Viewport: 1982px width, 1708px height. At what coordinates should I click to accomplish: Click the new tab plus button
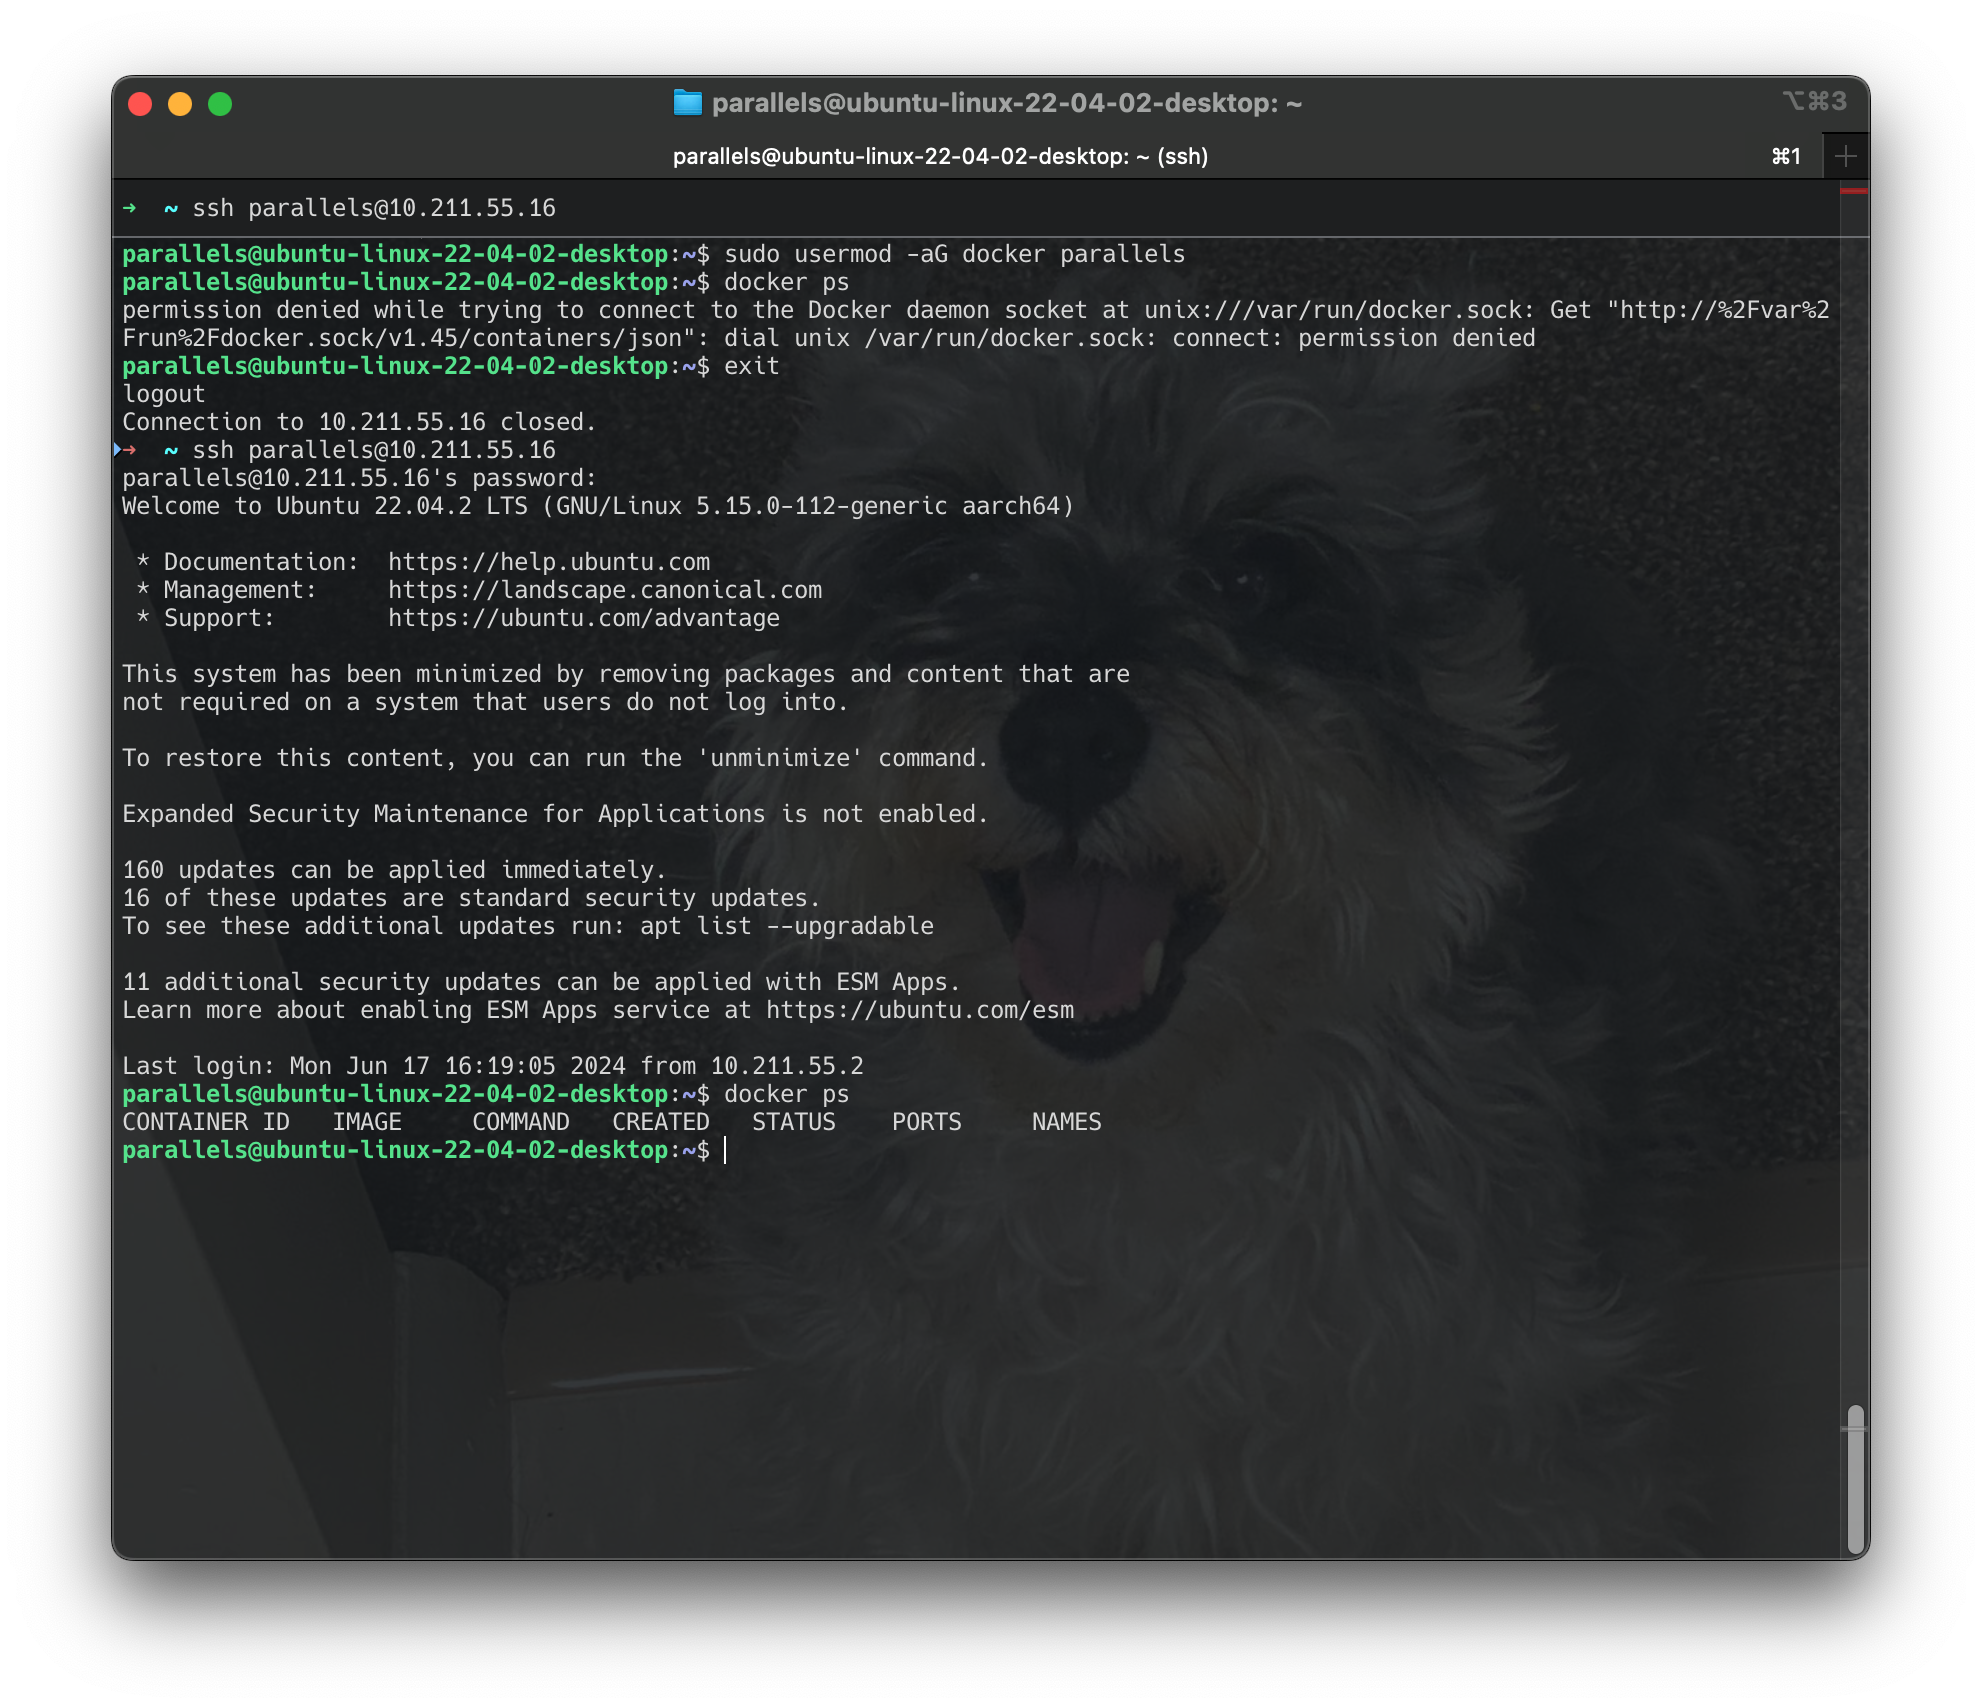pos(1845,156)
